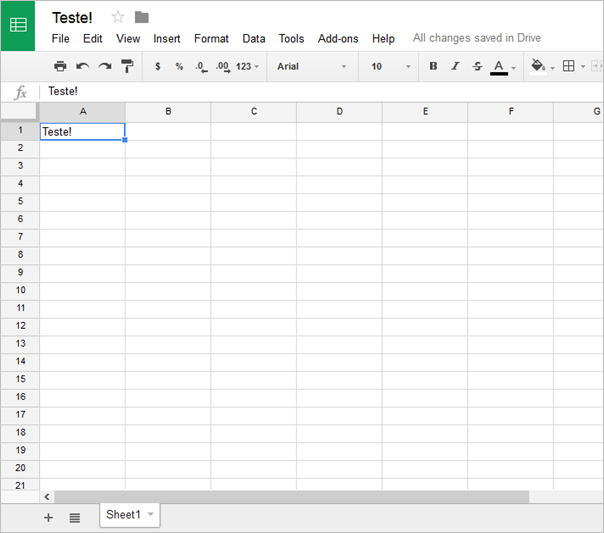
Task: Click the print icon
Action: coord(60,66)
